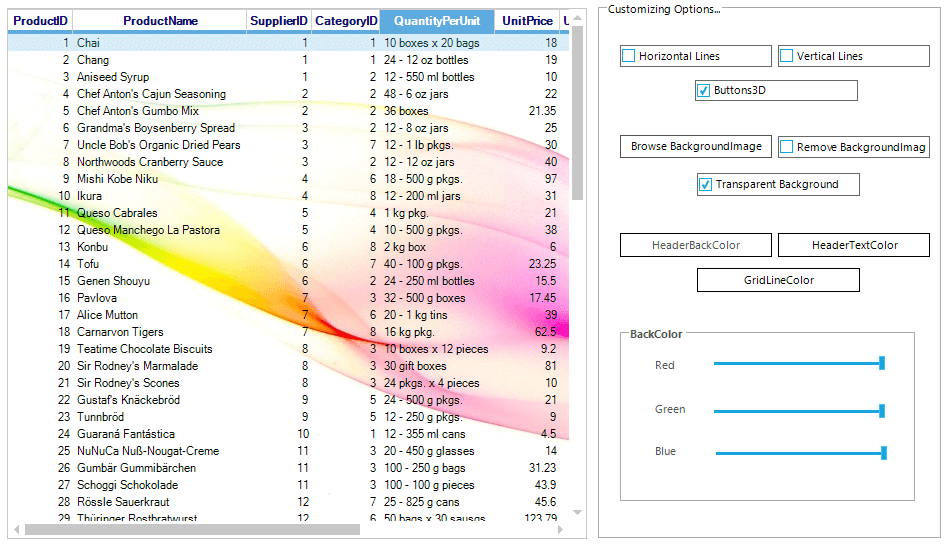Select the UnitPrice column header
The width and height of the screenshot is (946, 547).
(x=527, y=21)
